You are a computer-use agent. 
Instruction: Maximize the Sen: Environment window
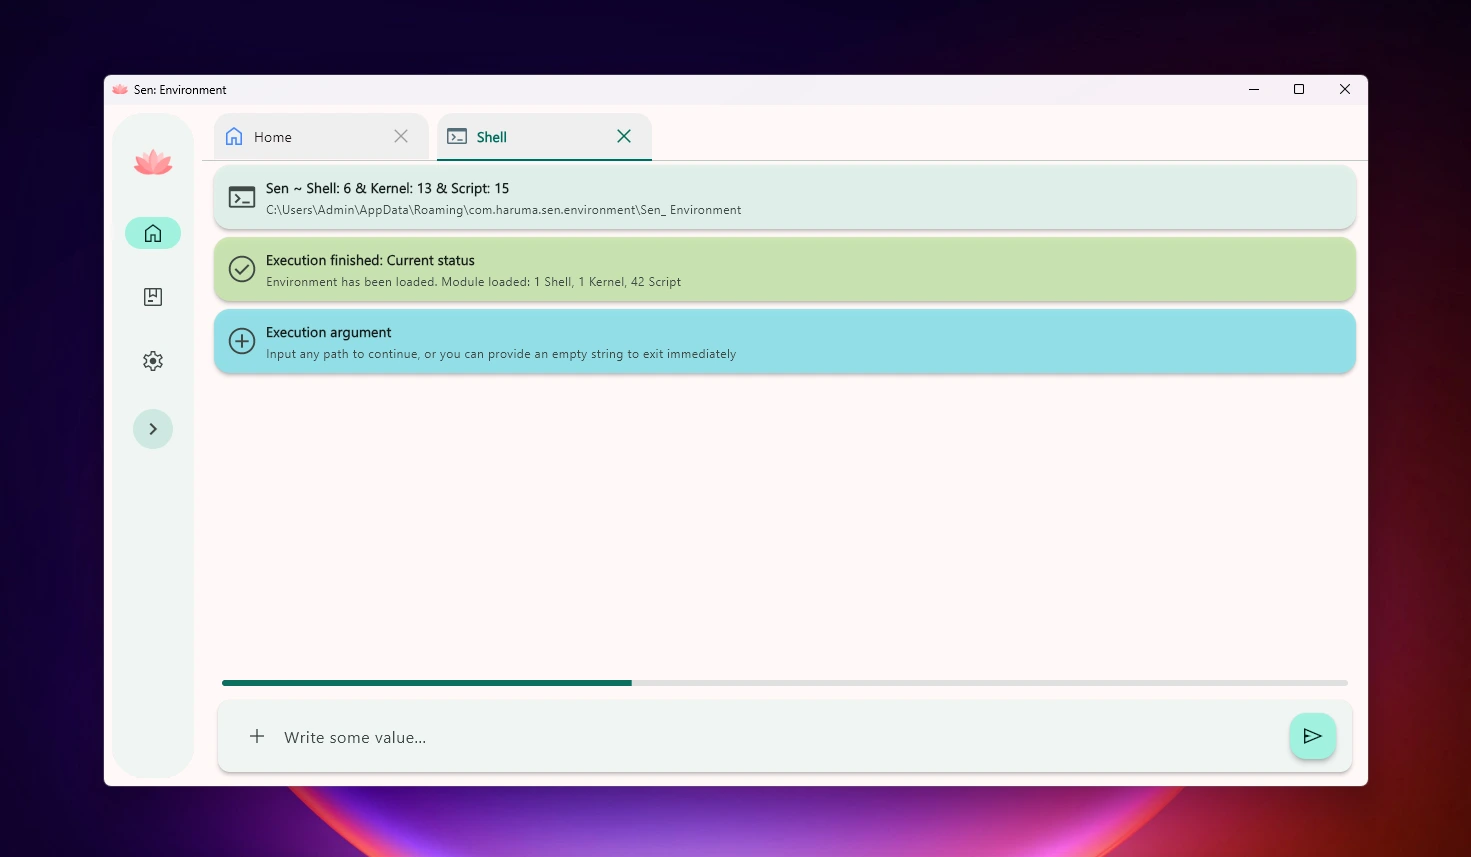pos(1299,89)
